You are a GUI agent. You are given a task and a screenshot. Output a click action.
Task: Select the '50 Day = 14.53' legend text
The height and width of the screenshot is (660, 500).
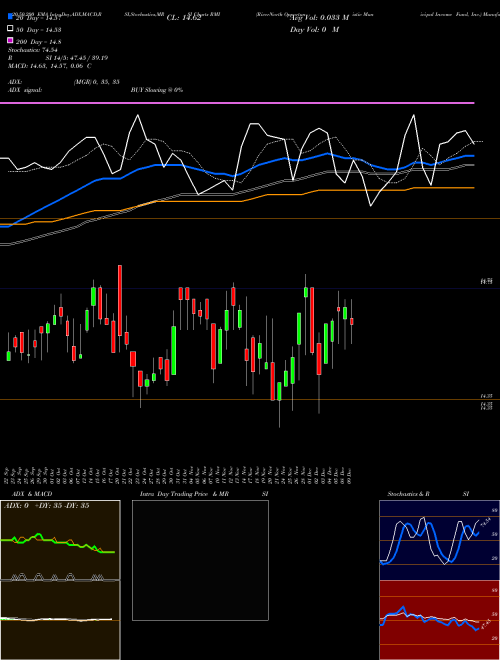coord(38,30)
